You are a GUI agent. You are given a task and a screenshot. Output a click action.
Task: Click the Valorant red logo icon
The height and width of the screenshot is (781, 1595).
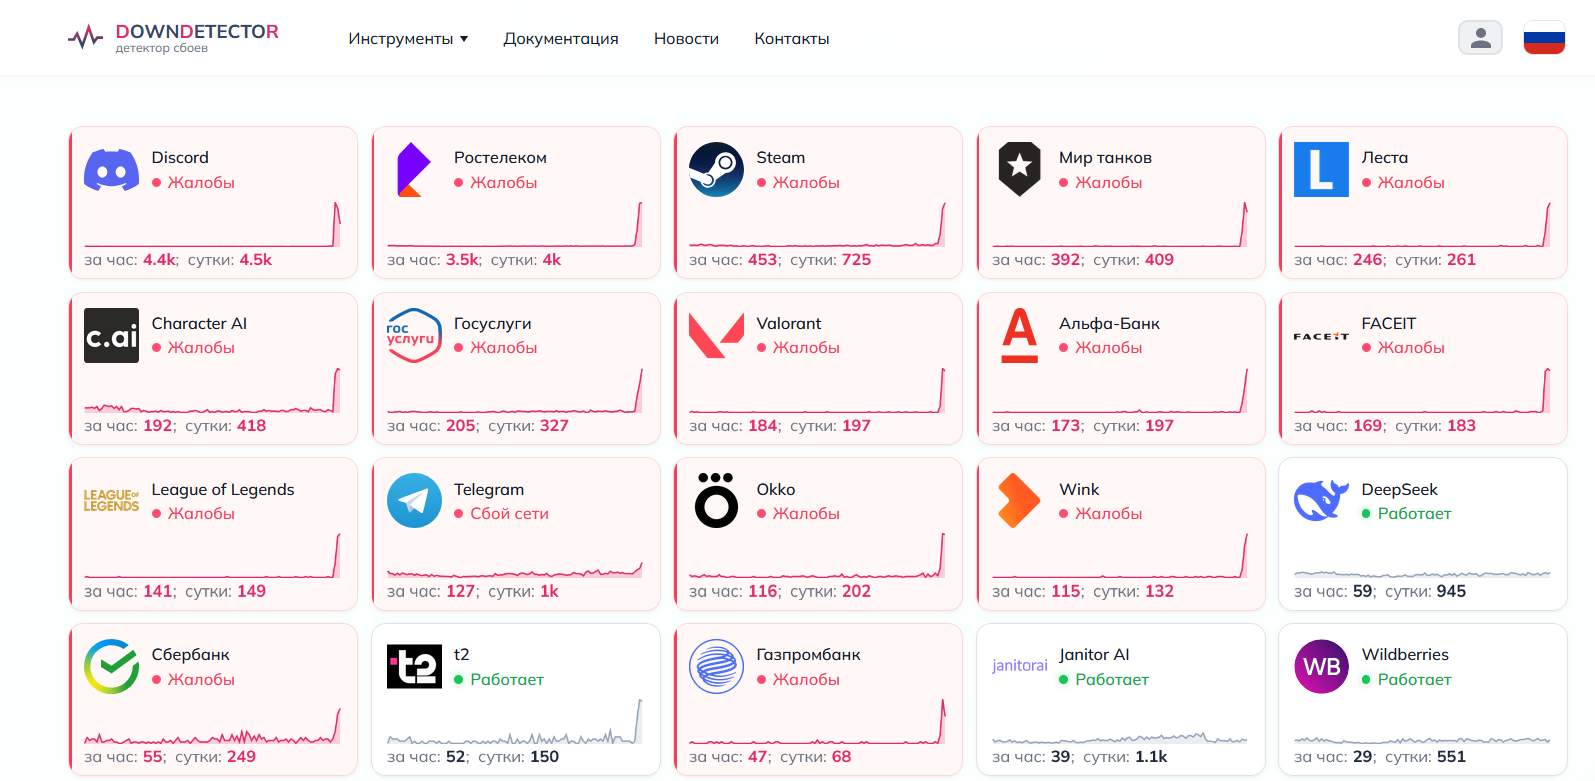point(717,336)
